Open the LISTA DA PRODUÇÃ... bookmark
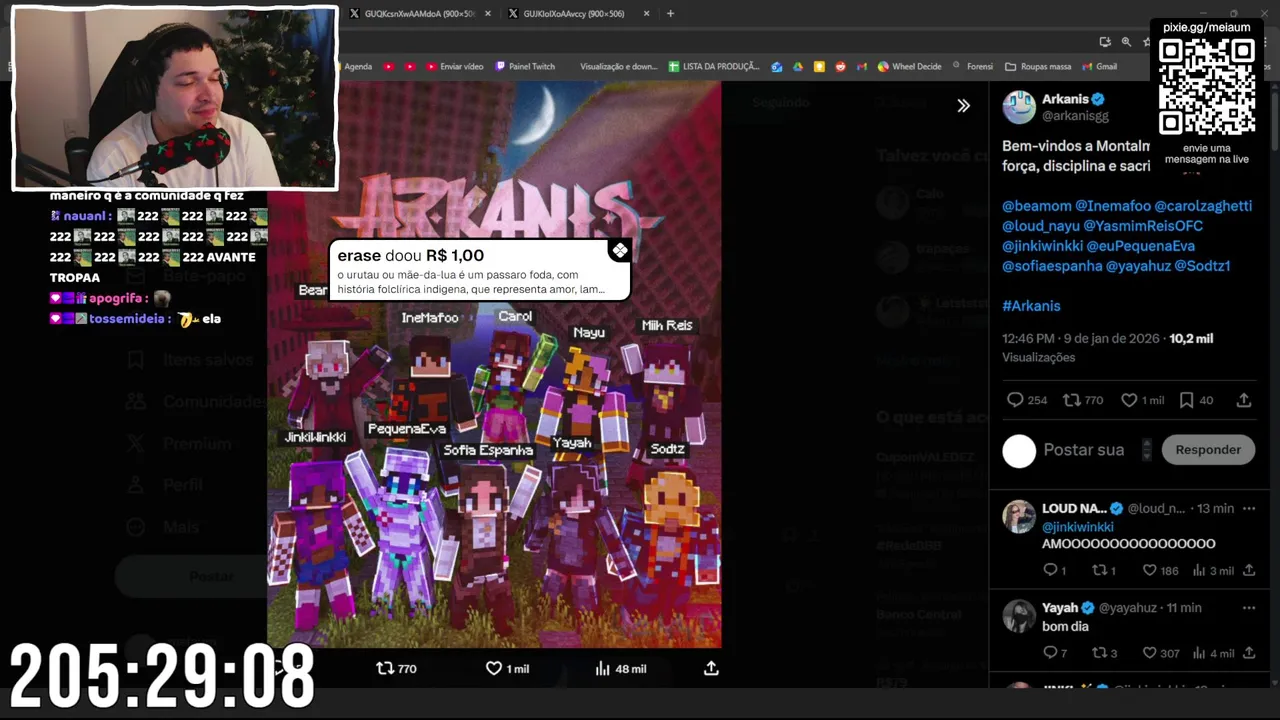 click(714, 67)
